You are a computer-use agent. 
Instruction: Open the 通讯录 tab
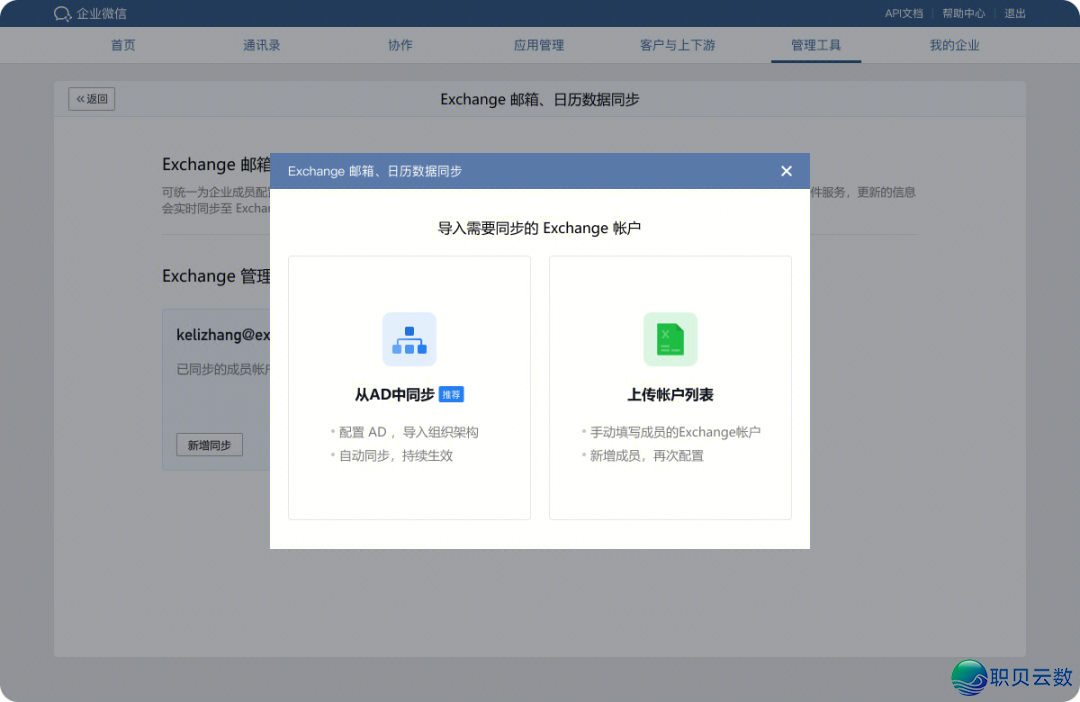(x=261, y=44)
